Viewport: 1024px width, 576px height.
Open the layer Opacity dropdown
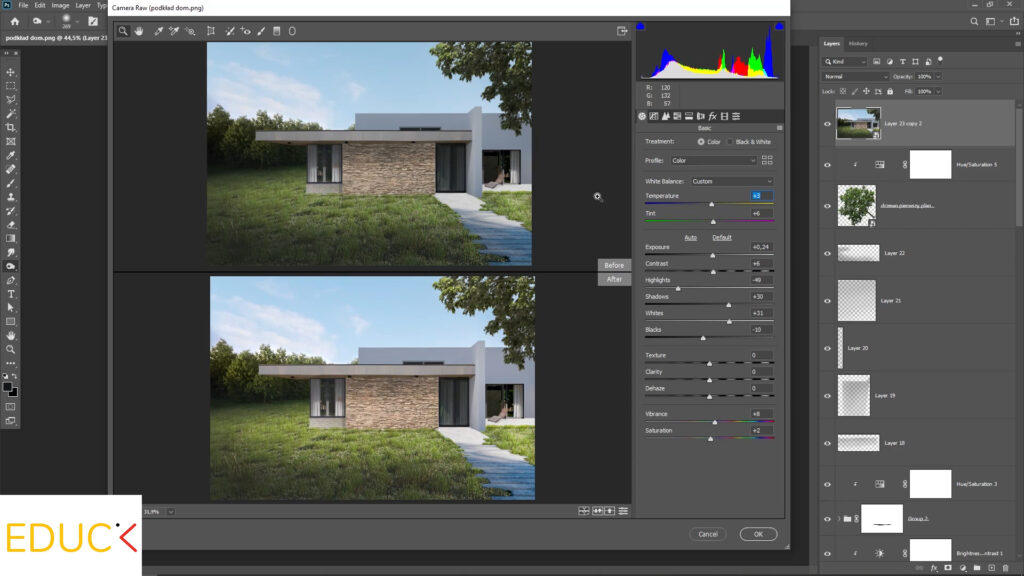tap(938, 76)
